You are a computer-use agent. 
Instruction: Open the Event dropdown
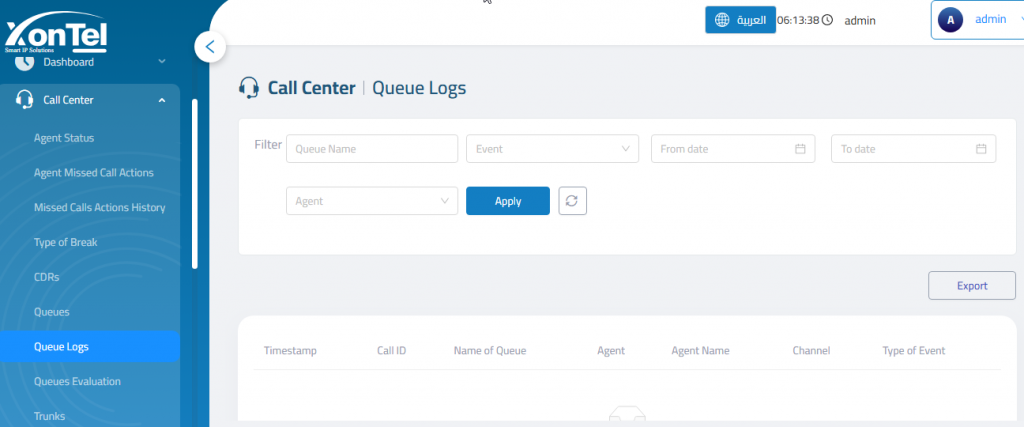click(x=552, y=149)
